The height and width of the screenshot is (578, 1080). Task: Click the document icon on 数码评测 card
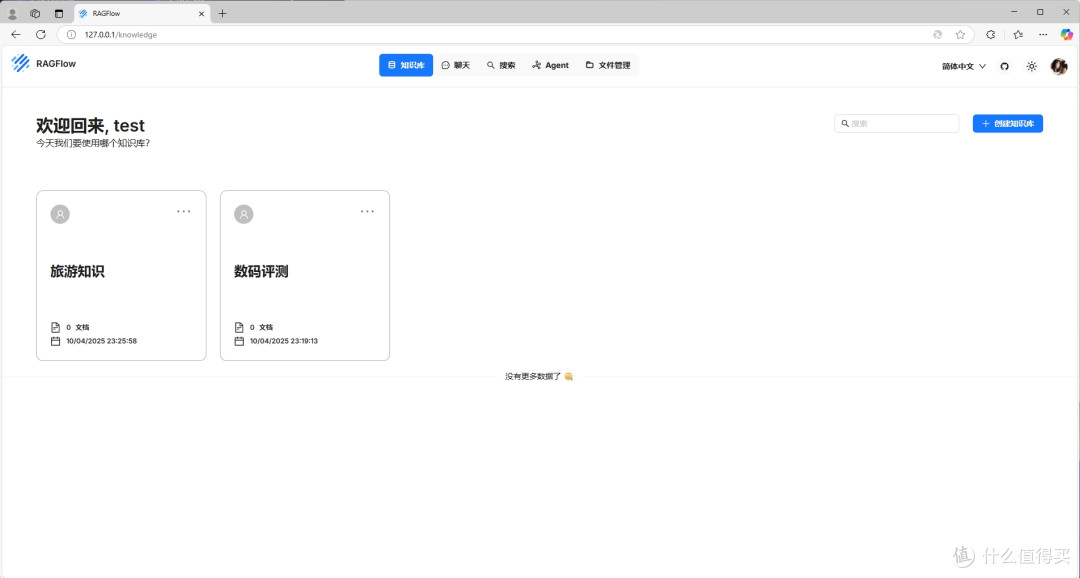click(x=239, y=327)
